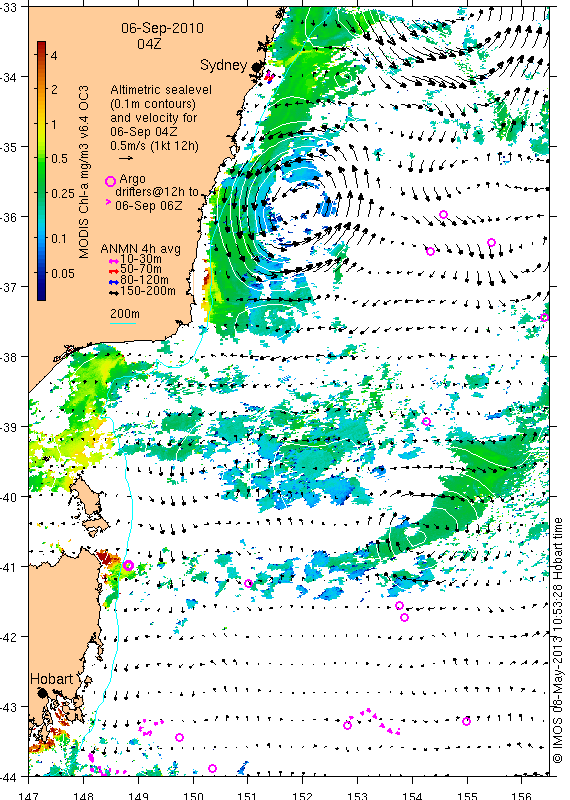The image size is (570, 800).
Task: Click colorbar tick label '0.1'
Action: coord(59,238)
